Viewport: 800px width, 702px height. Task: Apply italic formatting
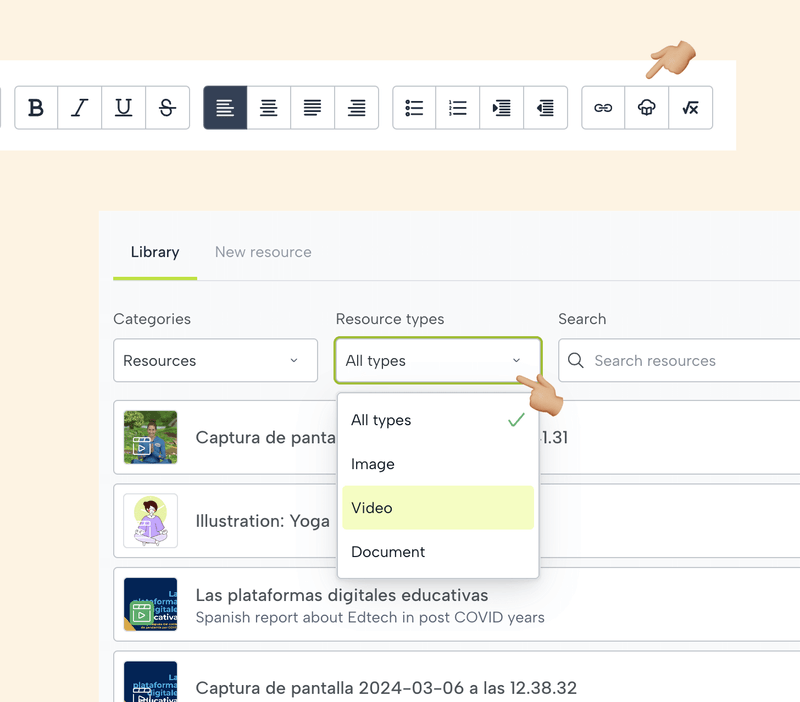[80, 108]
